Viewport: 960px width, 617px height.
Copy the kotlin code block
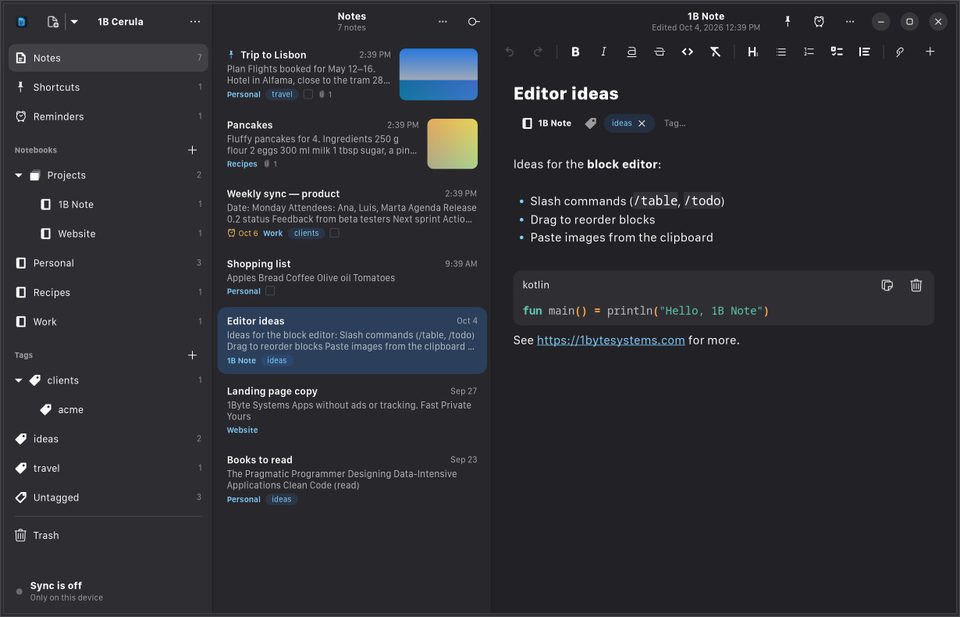point(887,285)
